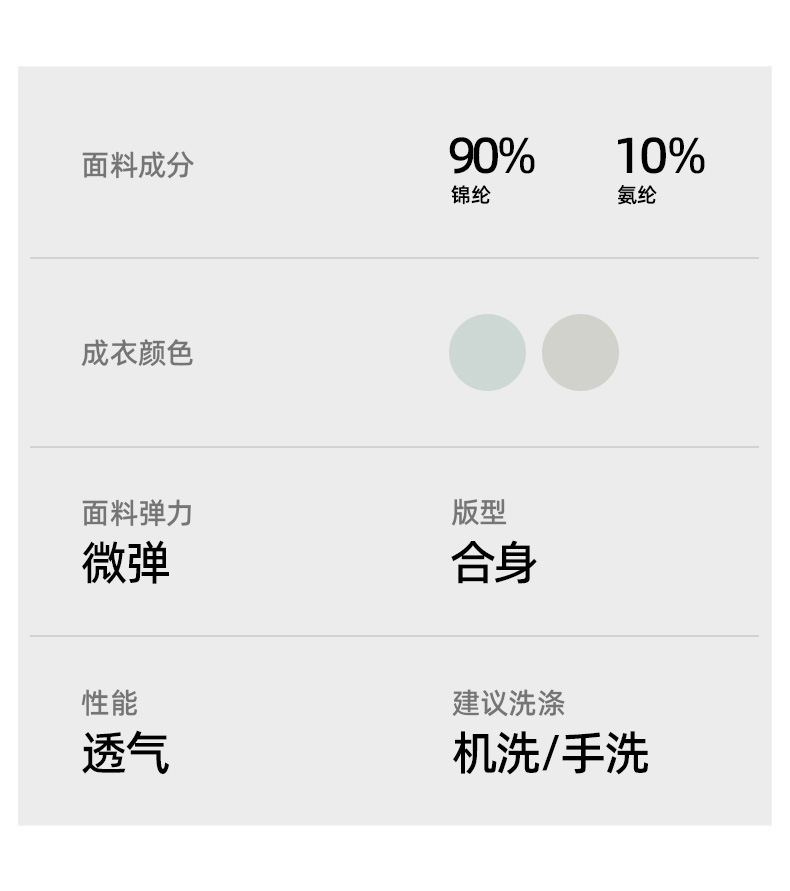The image size is (790, 891).
Task: Click the 10% fabric percentage
Action: click(x=659, y=157)
